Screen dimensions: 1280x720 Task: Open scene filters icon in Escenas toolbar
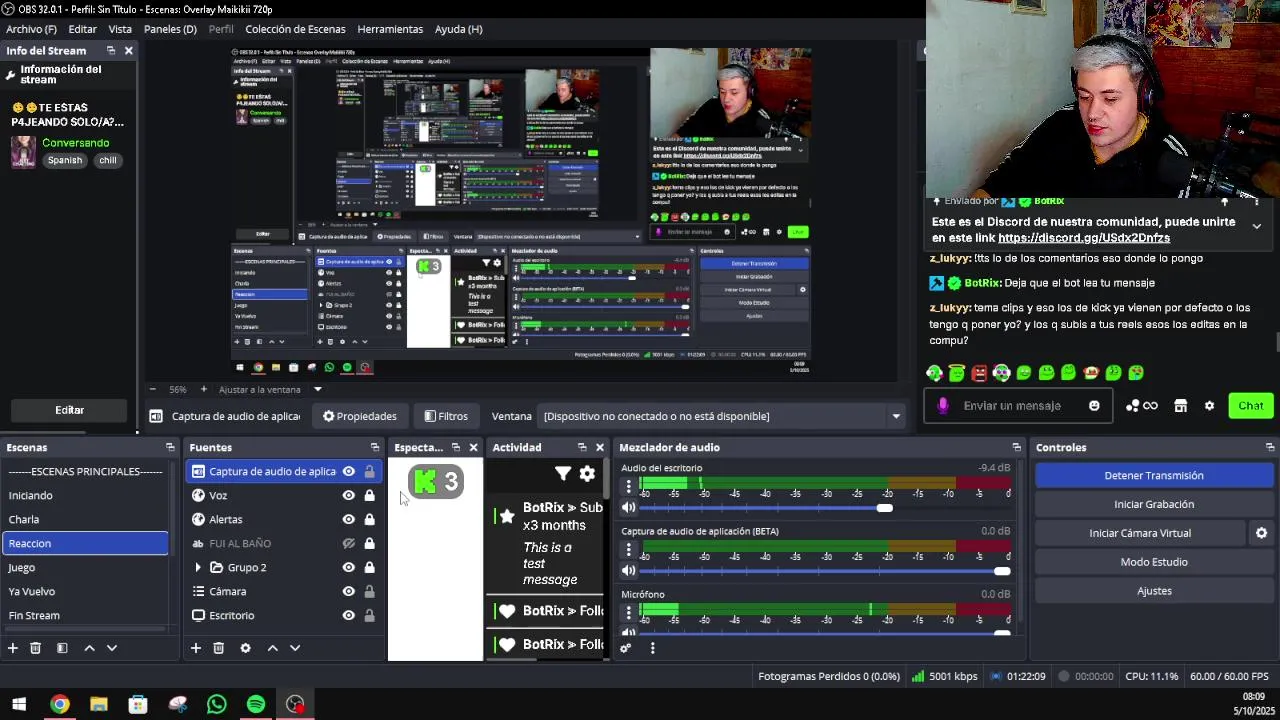[62, 648]
